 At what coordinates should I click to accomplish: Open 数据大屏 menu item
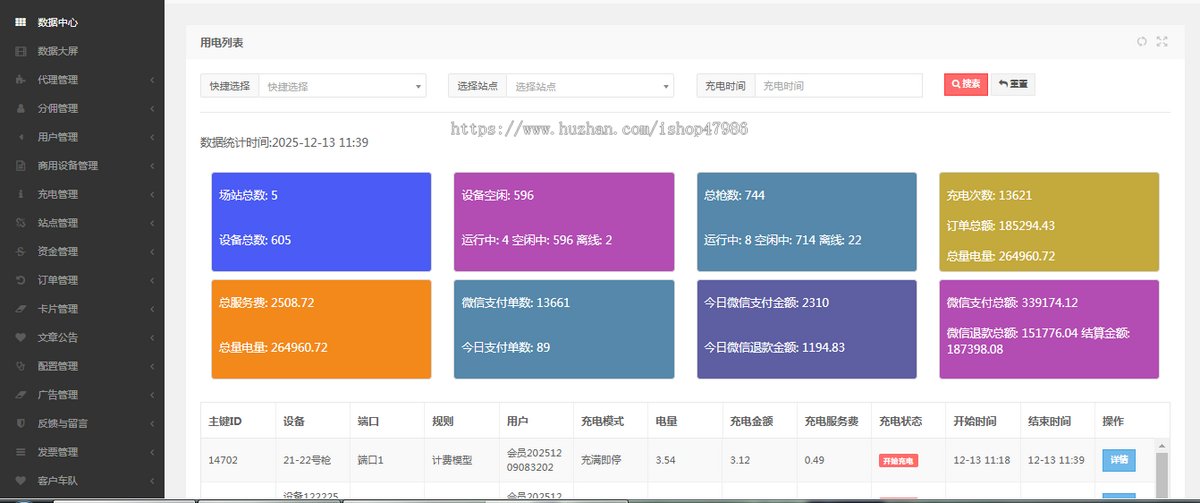[57, 51]
